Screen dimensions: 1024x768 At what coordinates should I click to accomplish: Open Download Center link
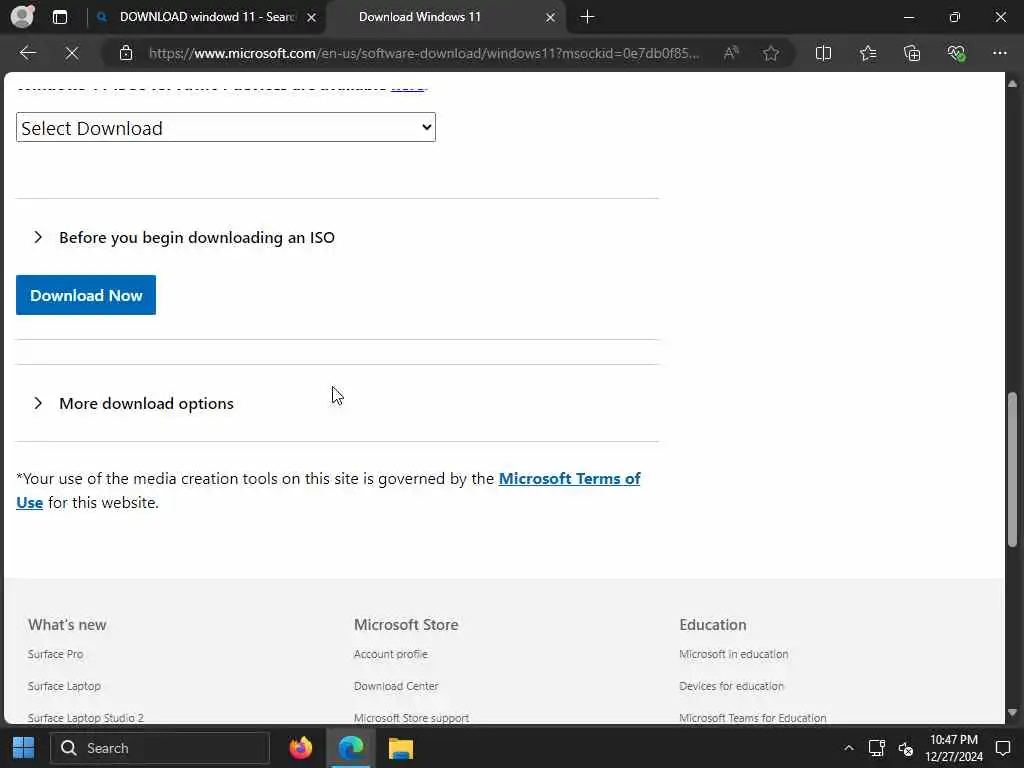pos(396,686)
